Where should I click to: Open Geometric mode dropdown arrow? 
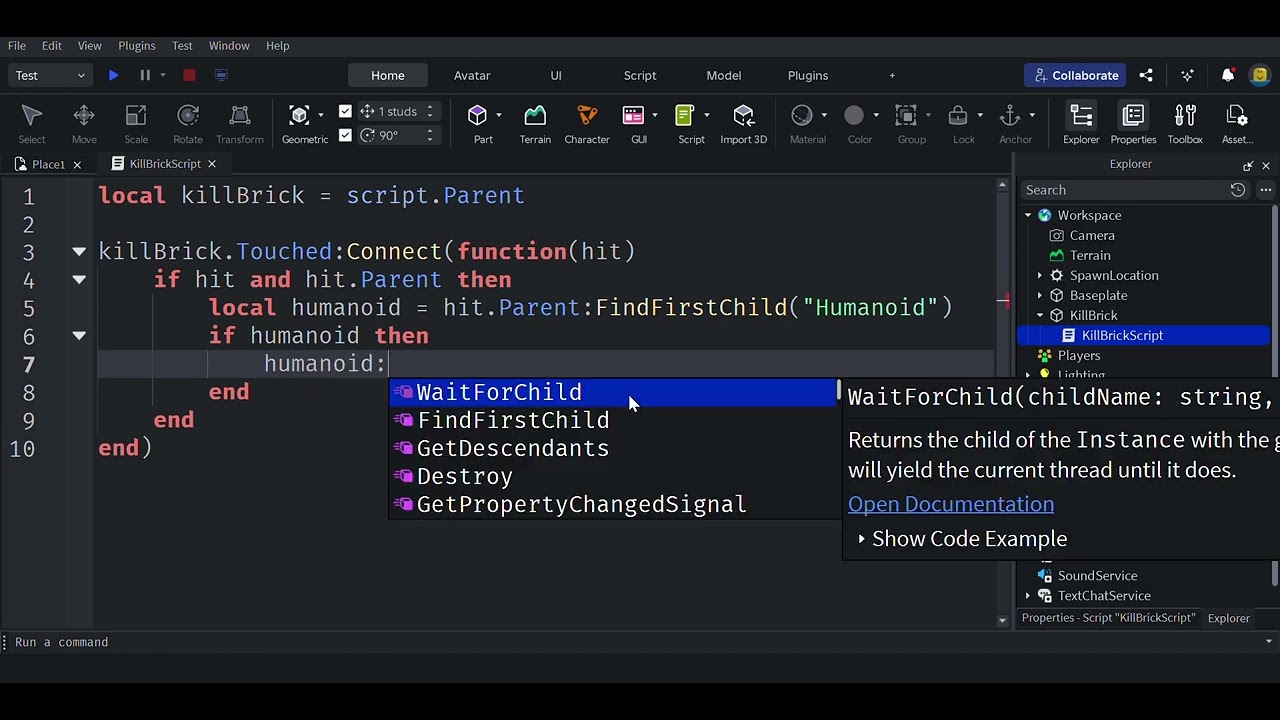(320, 115)
